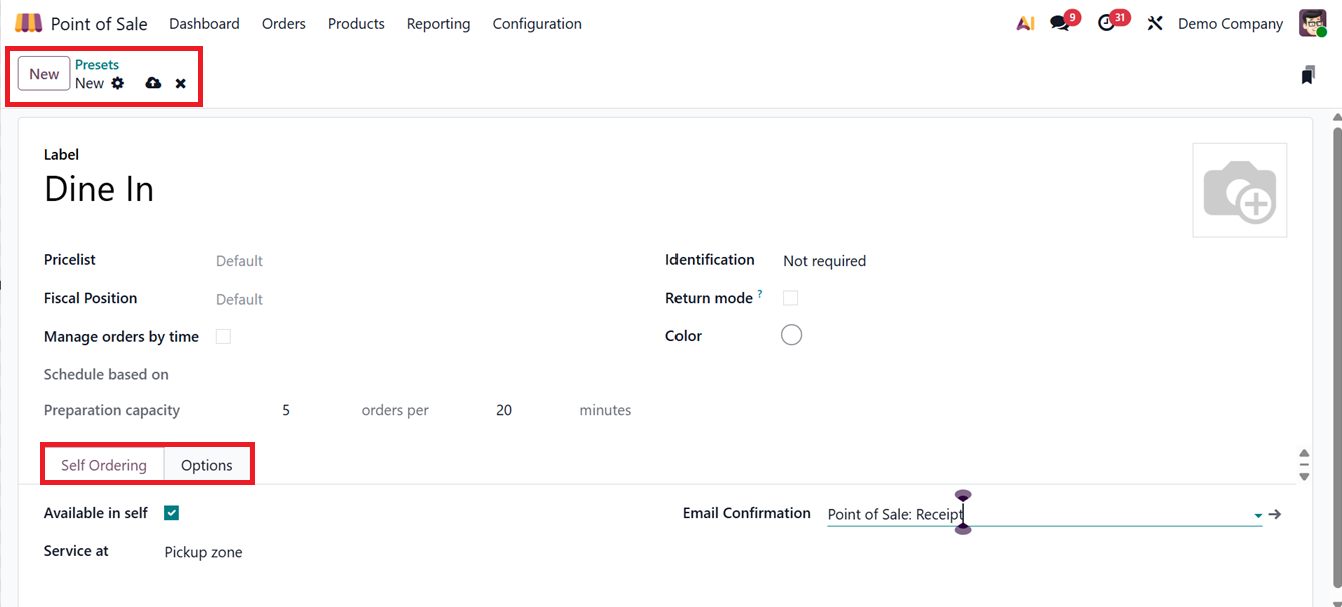Pick a color with the Color circle
The height and width of the screenshot is (607, 1342).
(x=791, y=336)
